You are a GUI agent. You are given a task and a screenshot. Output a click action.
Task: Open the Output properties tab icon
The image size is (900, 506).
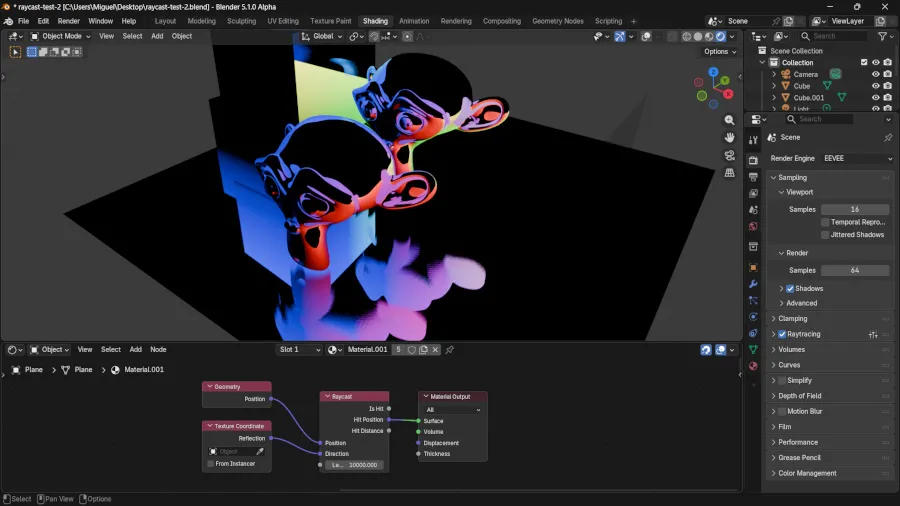pos(753,177)
